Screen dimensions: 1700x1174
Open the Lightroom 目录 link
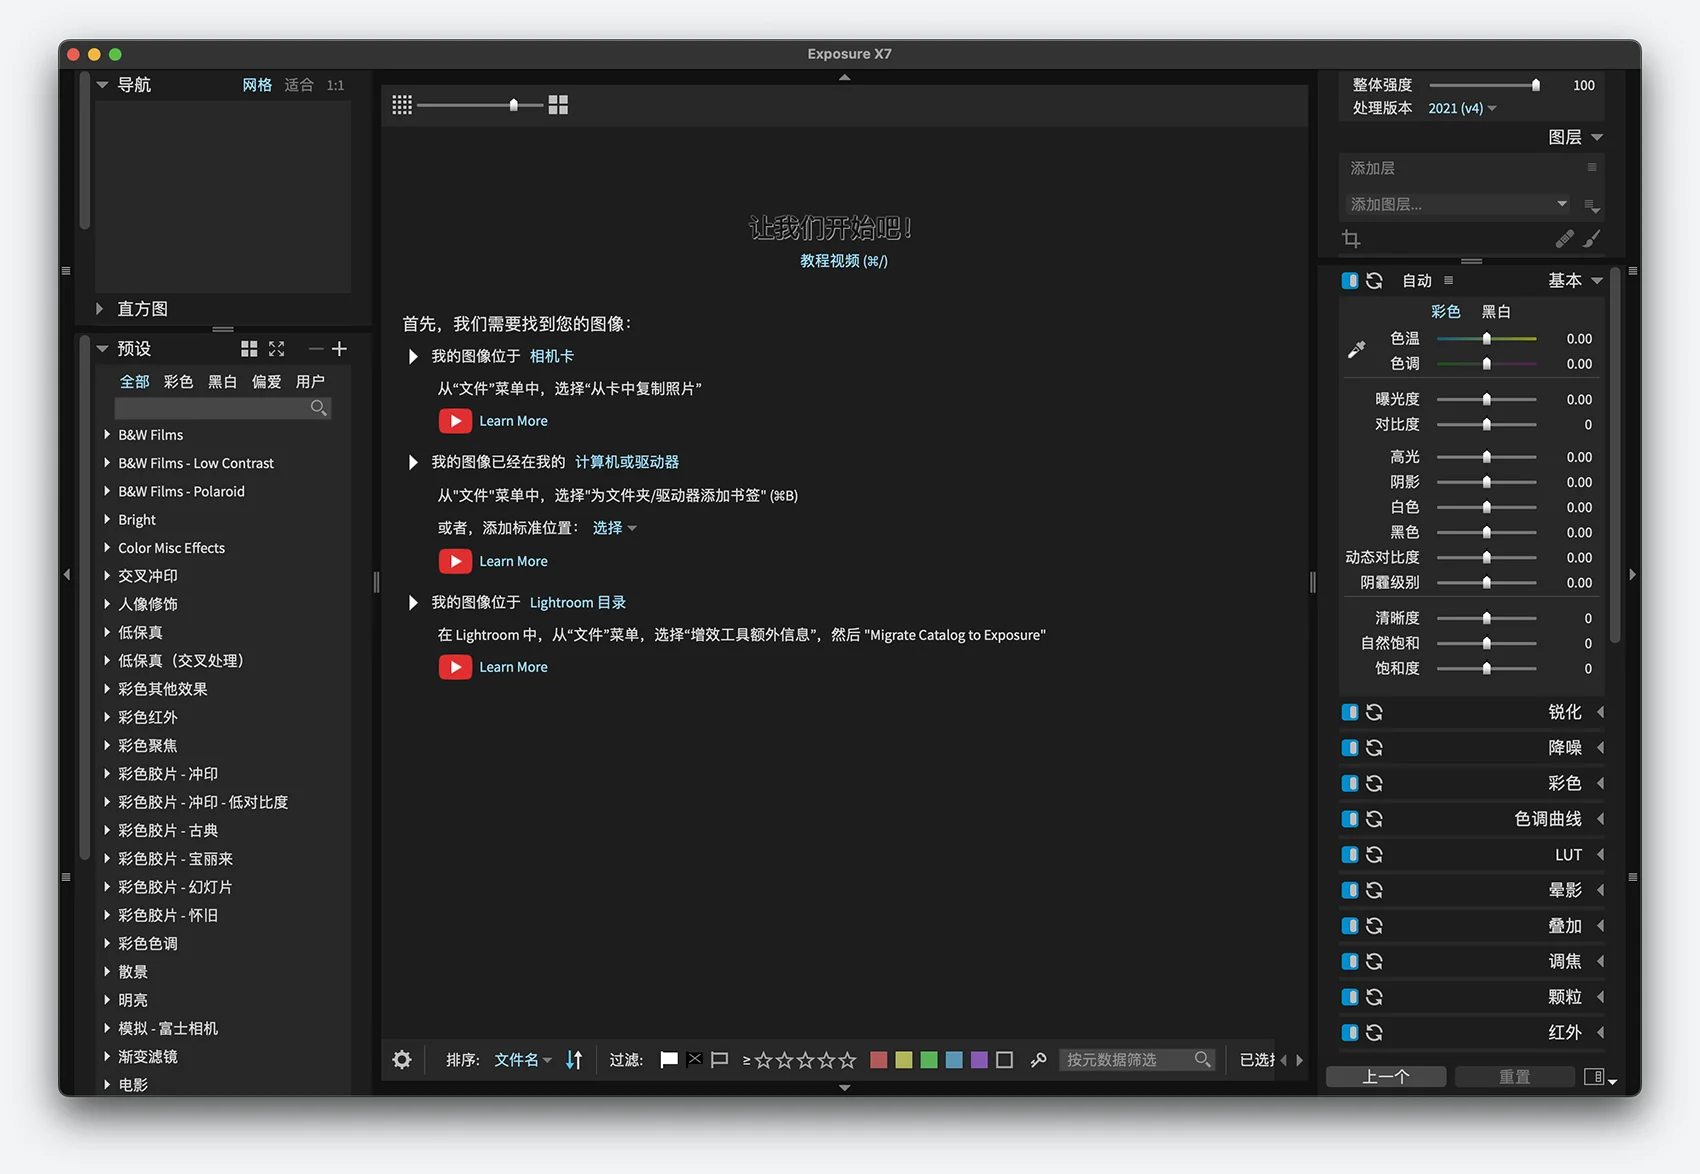(578, 603)
